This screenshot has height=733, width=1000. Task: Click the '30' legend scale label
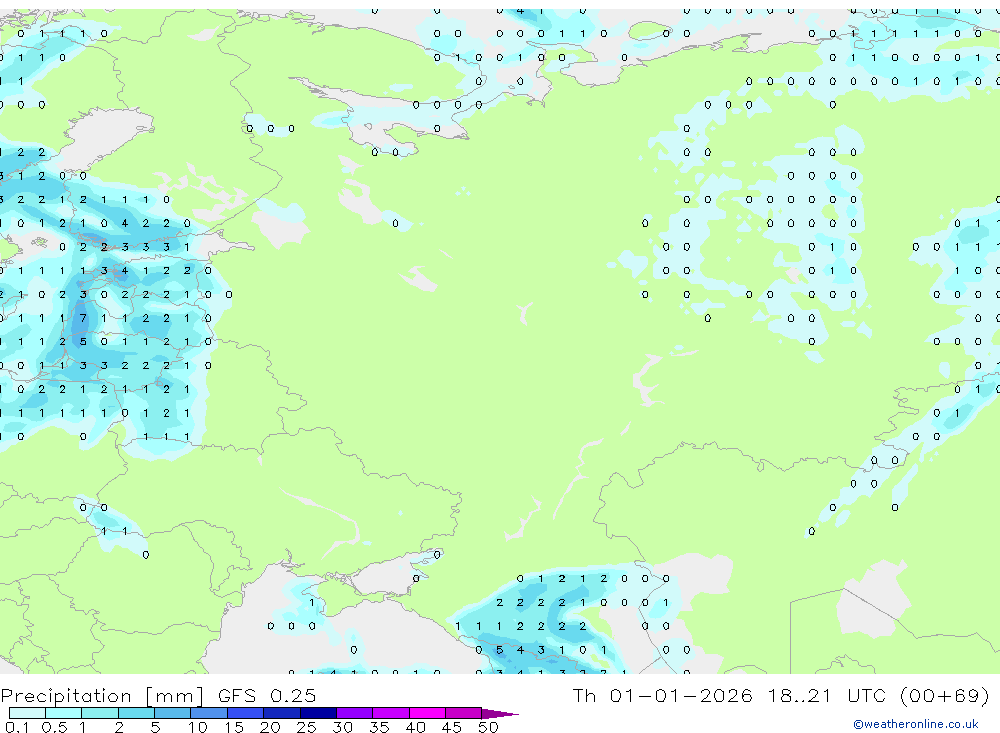click(x=343, y=727)
